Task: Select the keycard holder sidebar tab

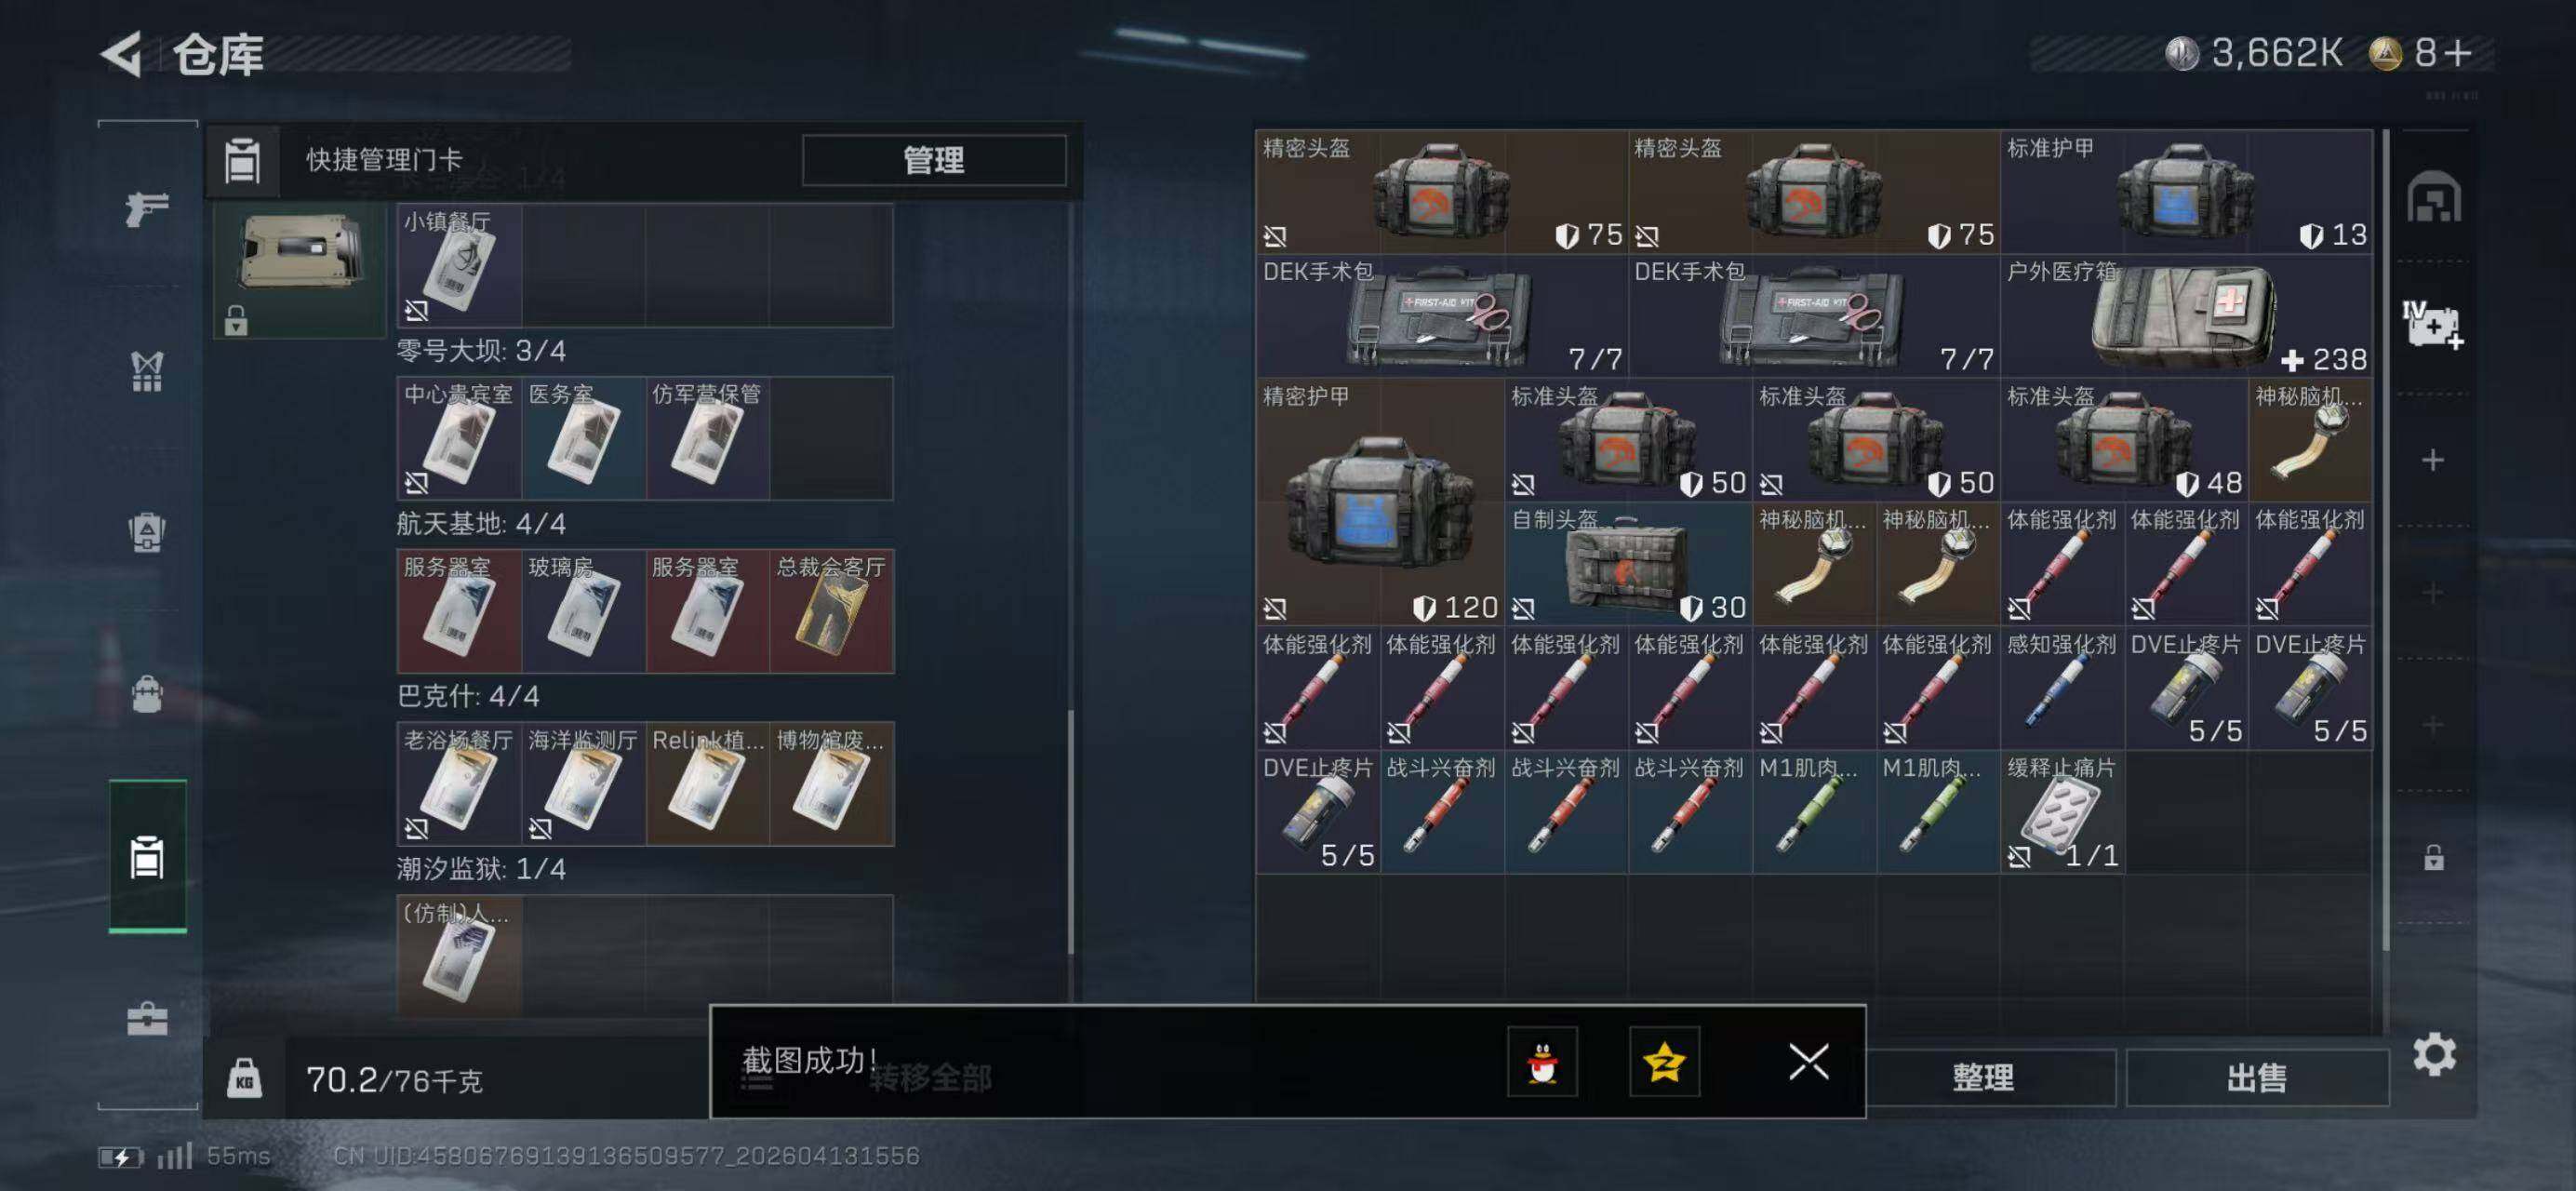Action: click(x=147, y=857)
